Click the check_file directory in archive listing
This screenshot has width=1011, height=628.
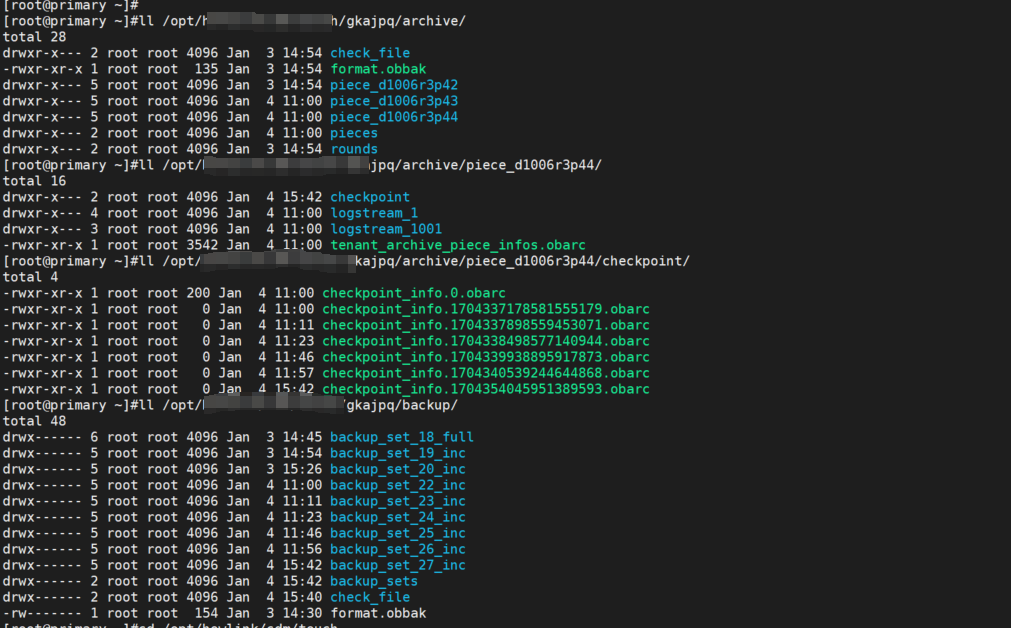click(x=370, y=53)
